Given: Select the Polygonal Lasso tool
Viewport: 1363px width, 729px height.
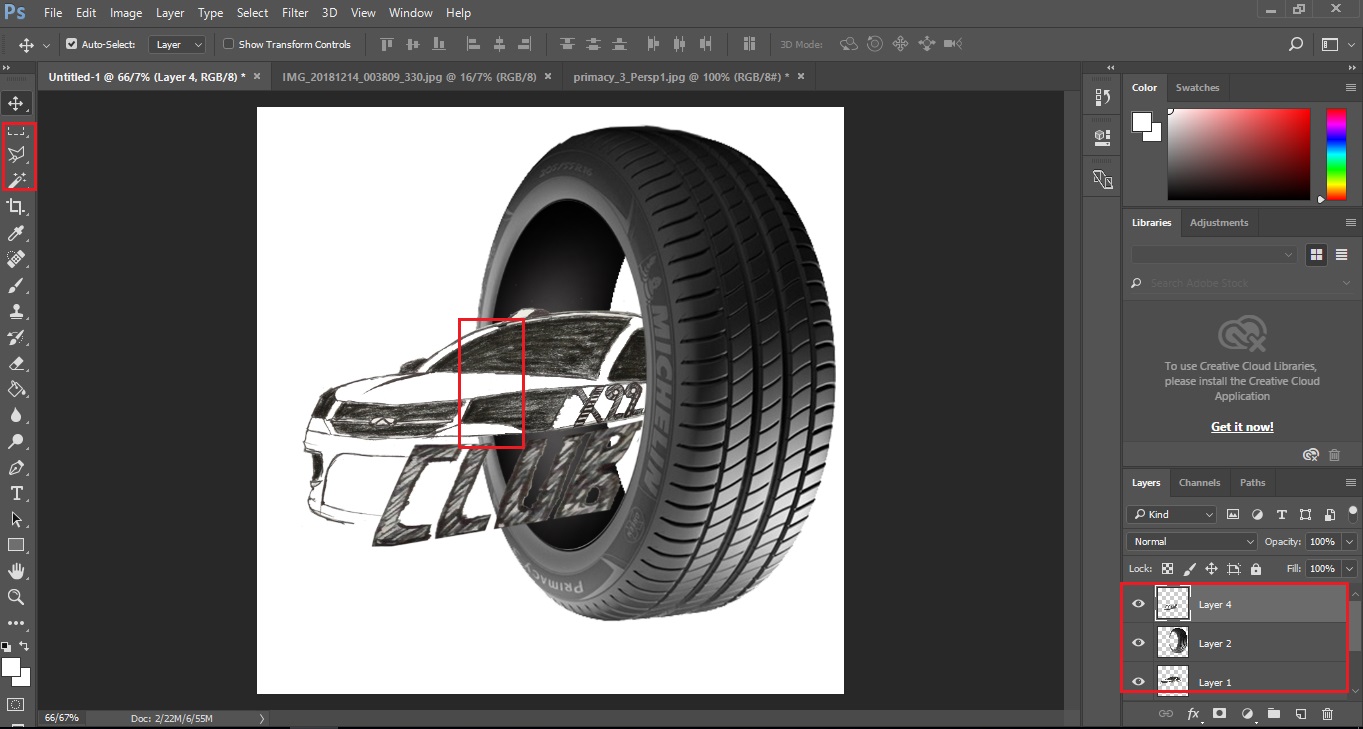Looking at the screenshot, I should [x=16, y=155].
